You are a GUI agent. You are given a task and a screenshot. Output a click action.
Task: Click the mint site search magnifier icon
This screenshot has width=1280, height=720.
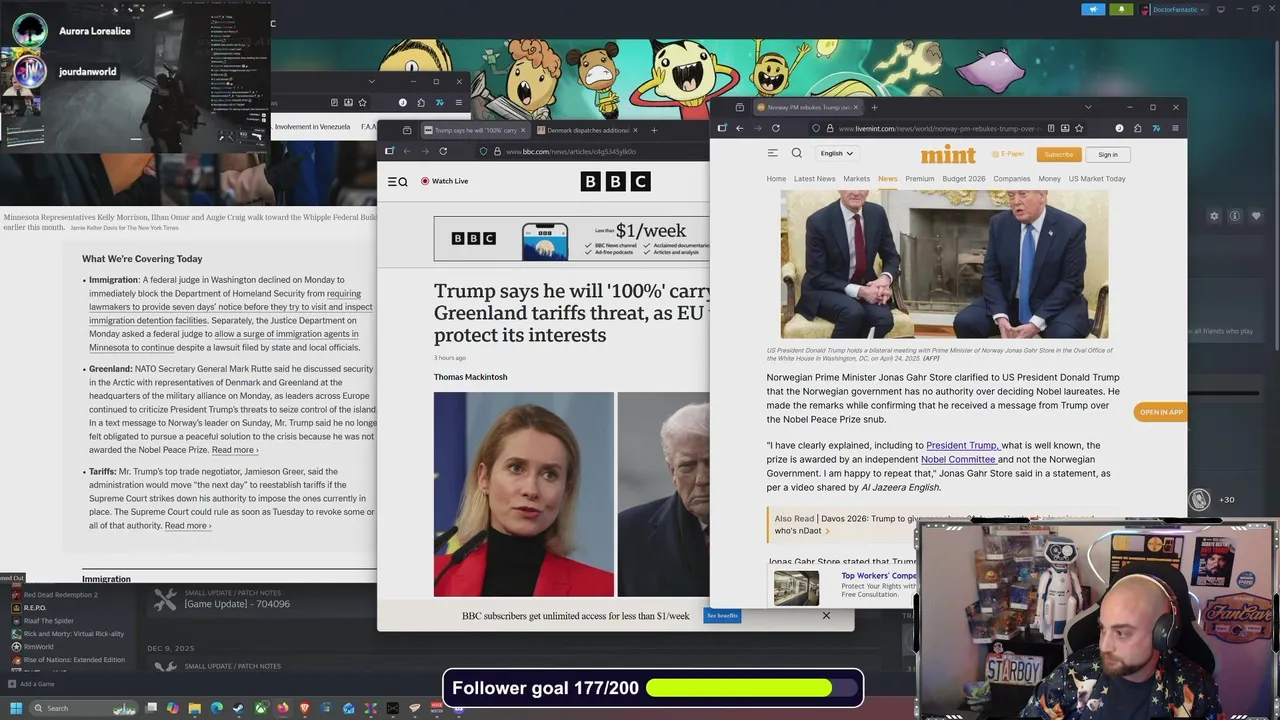coord(796,153)
